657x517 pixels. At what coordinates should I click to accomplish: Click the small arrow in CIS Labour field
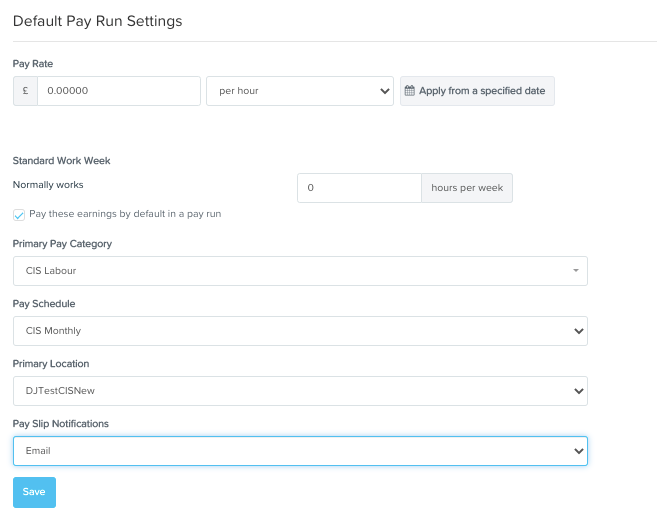575,271
